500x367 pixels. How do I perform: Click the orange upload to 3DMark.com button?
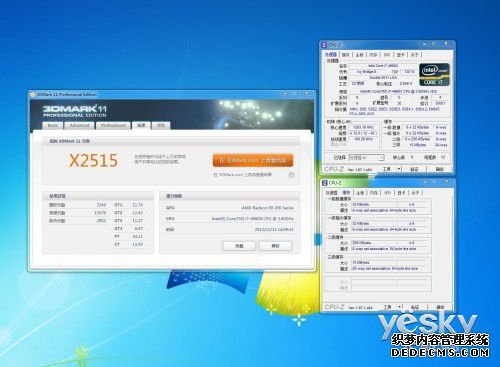pos(253,160)
